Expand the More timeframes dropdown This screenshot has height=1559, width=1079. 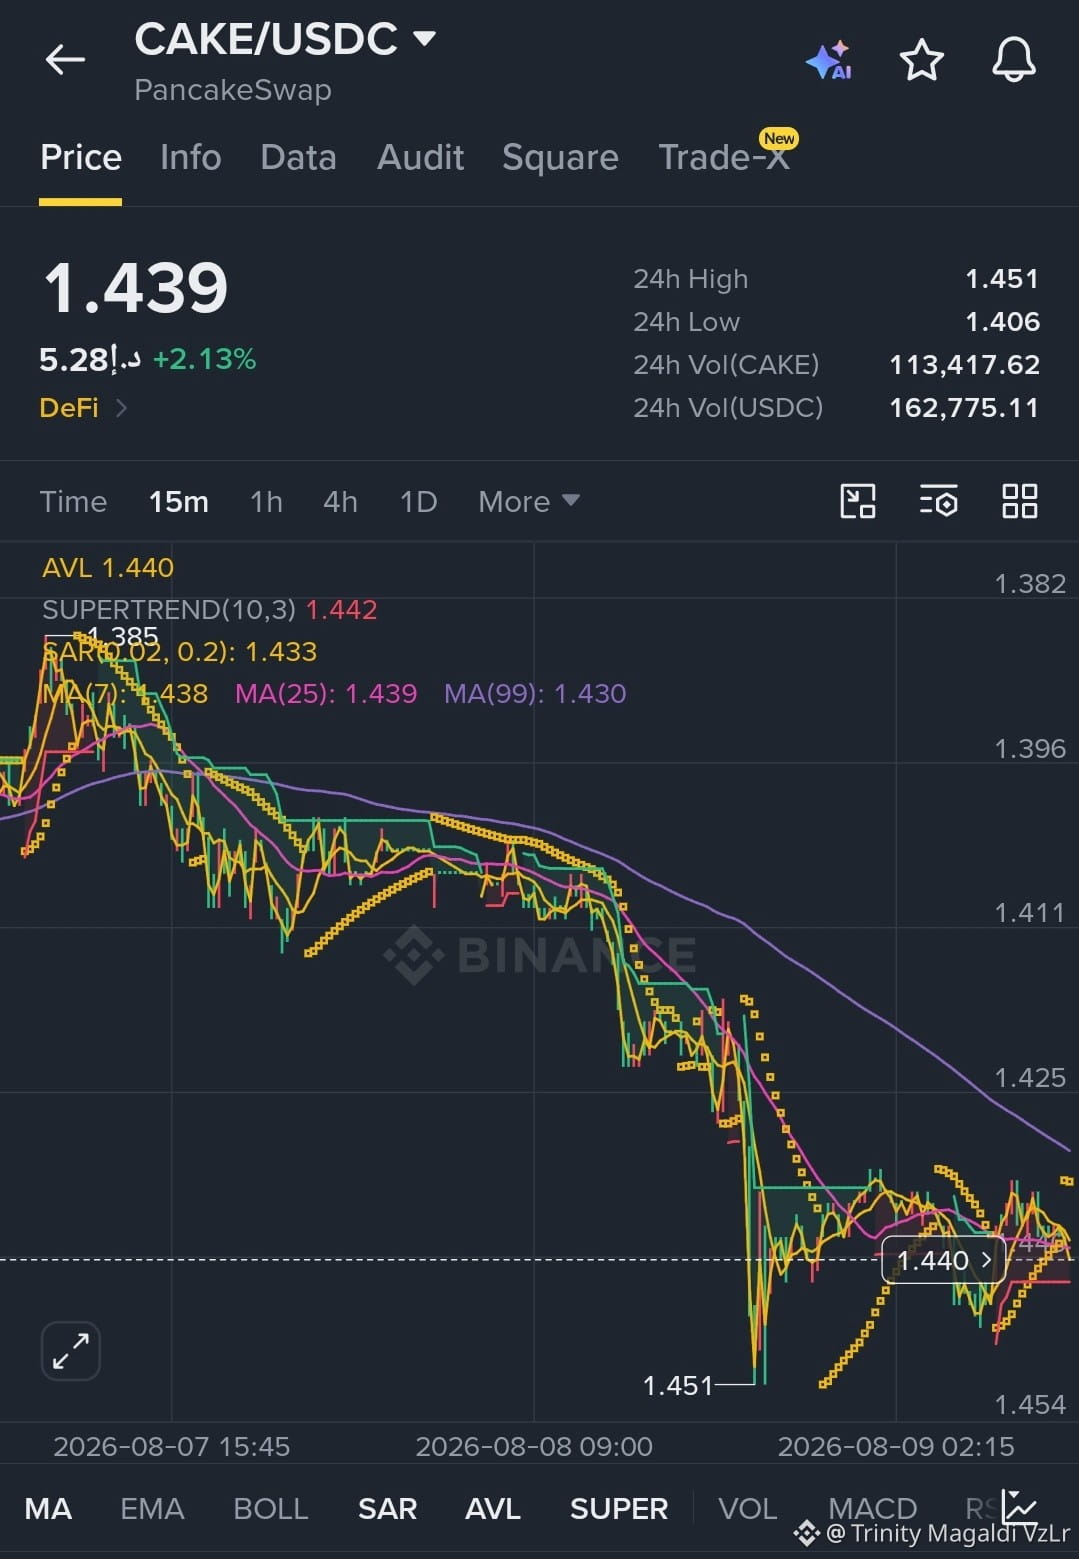[x=529, y=501]
